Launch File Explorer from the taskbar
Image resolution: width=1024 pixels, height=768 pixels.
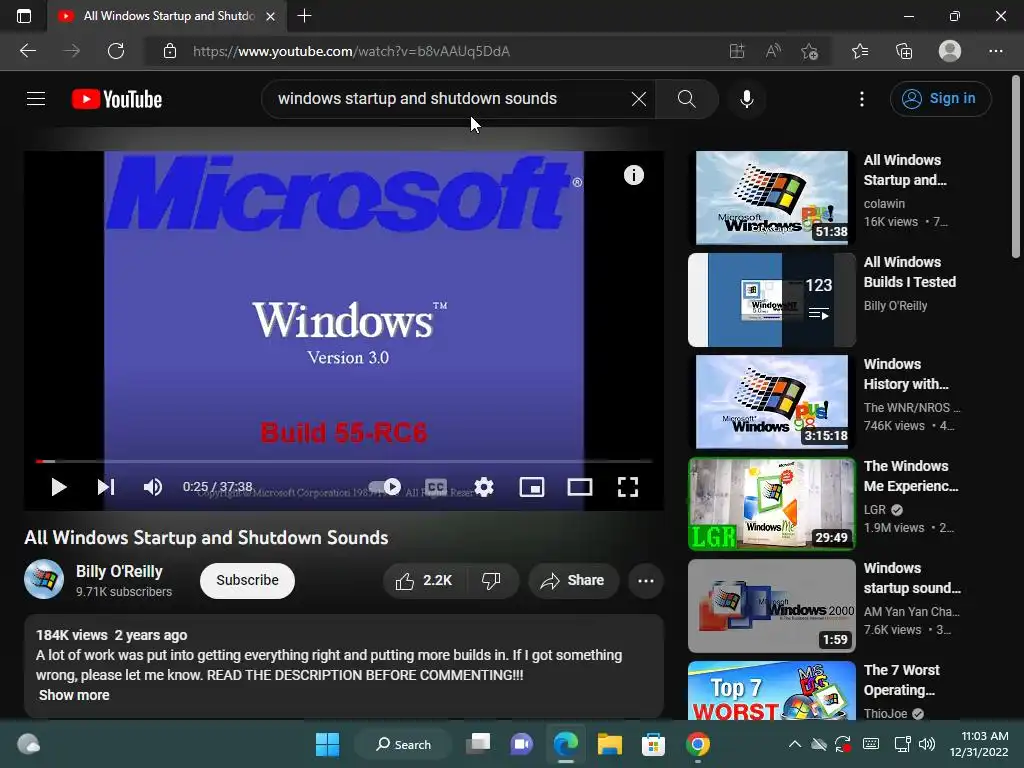coord(609,744)
